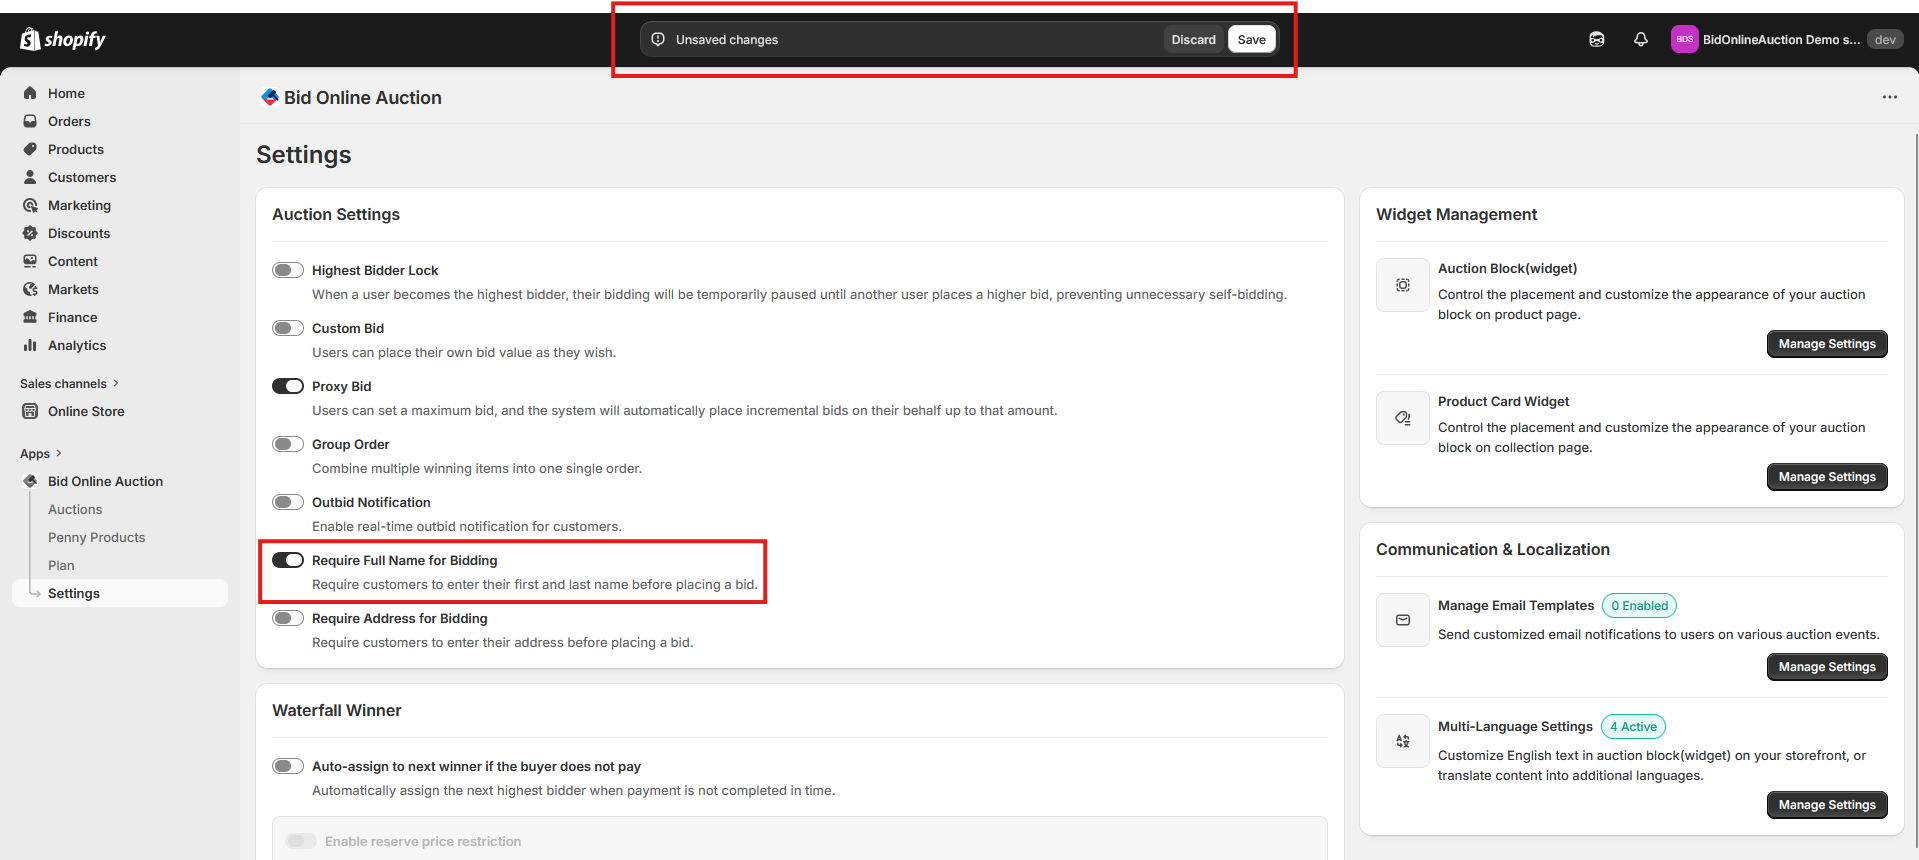Screen dimensions: 1919x860
Task: Open Penny Products in the sidebar
Action: [96, 537]
